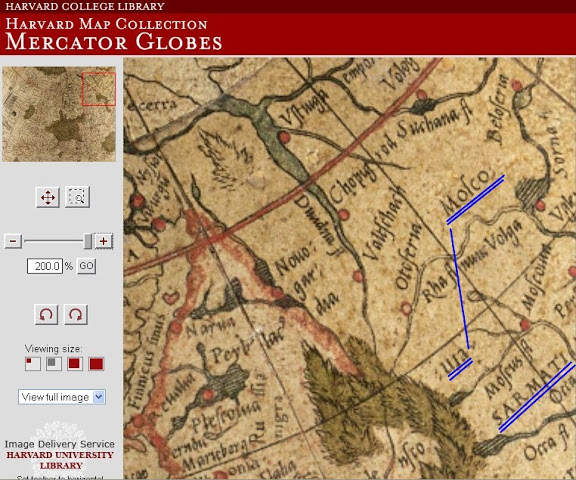Click the red viewport rectangle in thumbnail

[x=98, y=89]
